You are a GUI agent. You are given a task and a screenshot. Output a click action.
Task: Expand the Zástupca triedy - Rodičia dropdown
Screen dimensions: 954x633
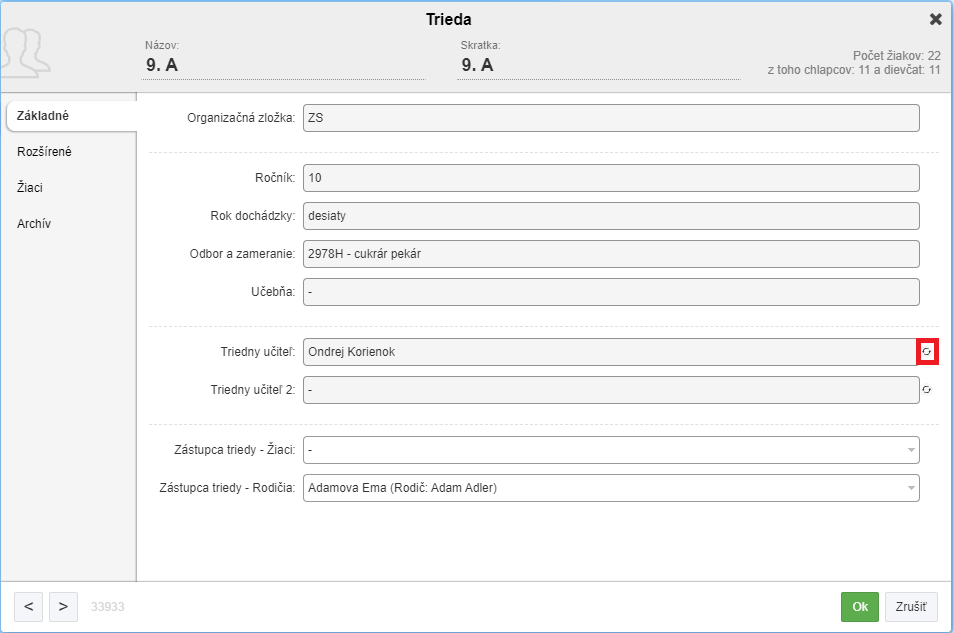611,488
